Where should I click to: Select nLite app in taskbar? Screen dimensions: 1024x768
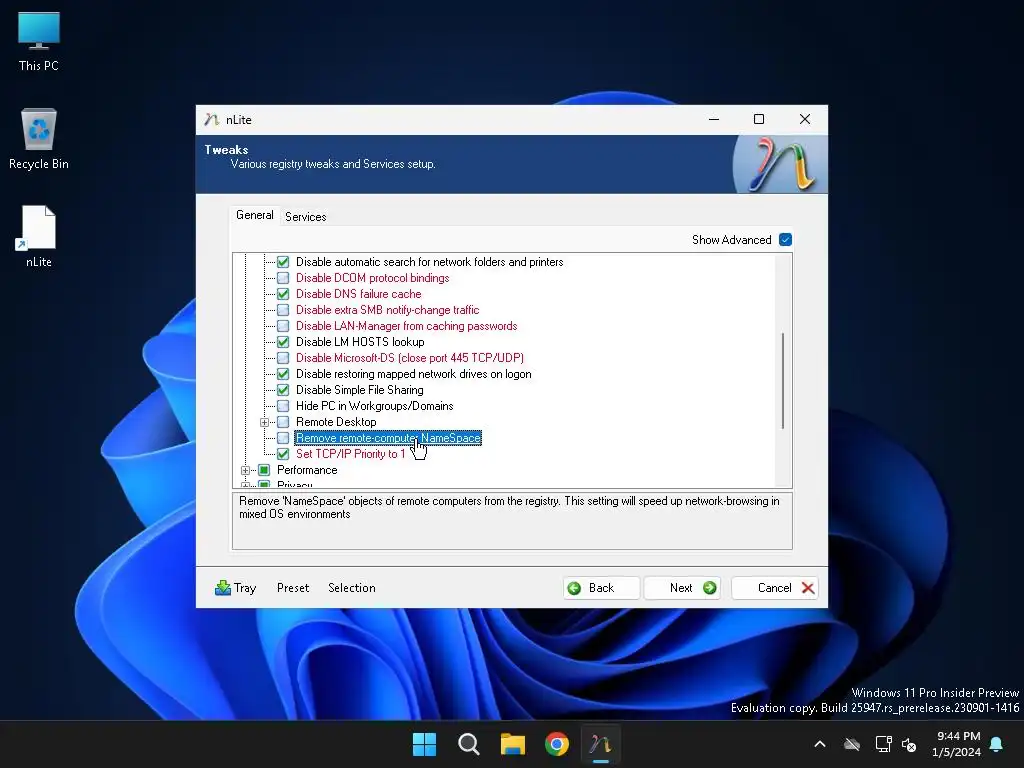[601, 744]
